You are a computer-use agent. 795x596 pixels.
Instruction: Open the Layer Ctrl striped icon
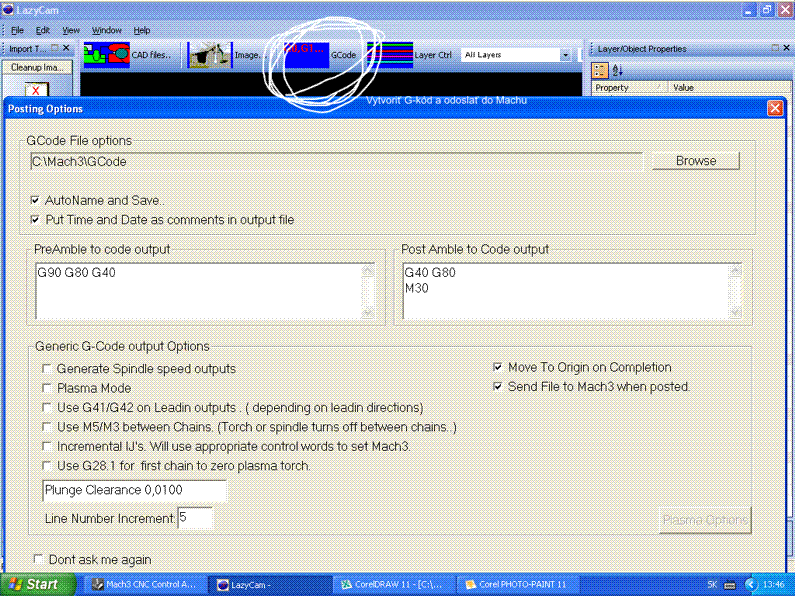(390, 55)
